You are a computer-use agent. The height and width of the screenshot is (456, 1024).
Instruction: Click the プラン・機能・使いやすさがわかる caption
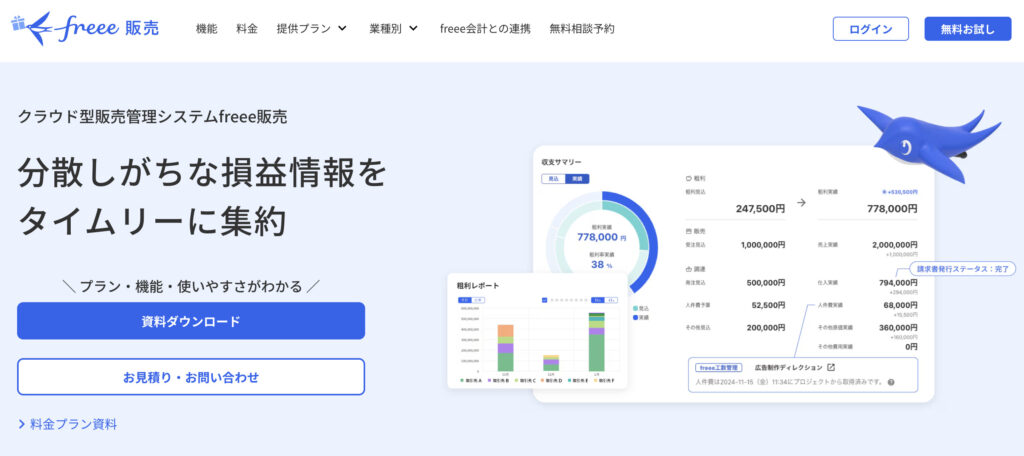(191, 286)
